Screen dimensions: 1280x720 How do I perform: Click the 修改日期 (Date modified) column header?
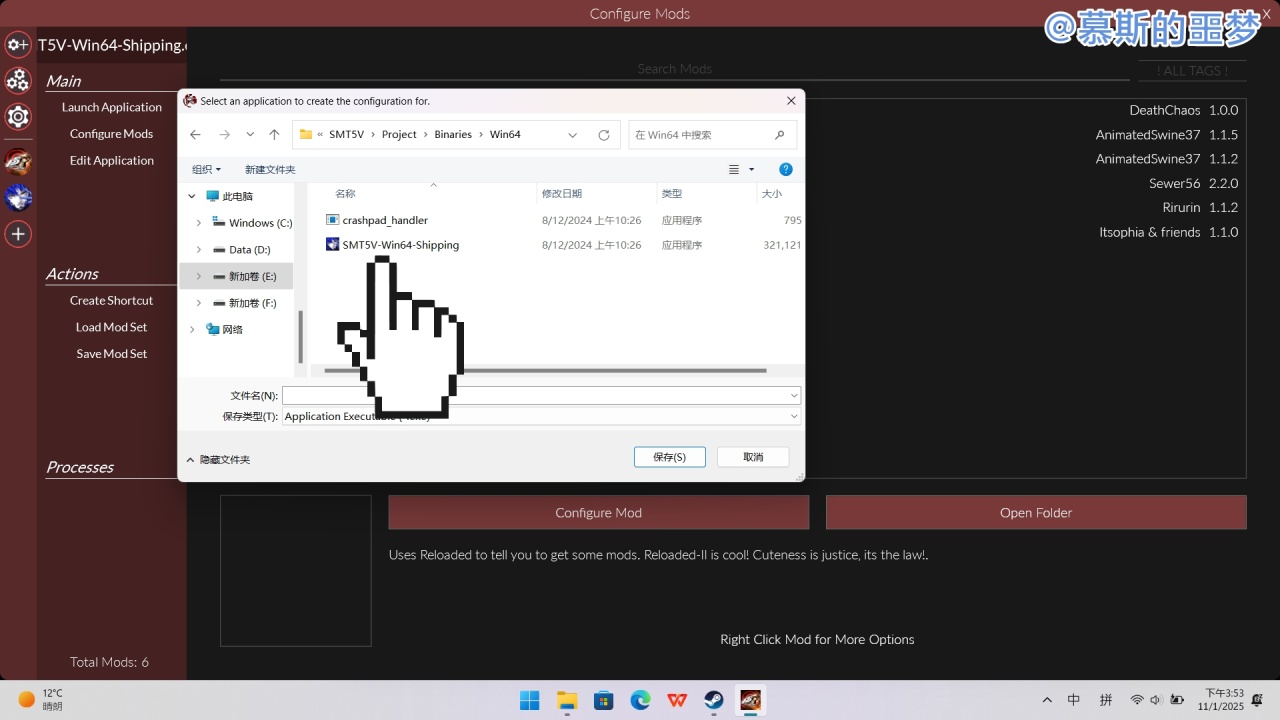click(562, 193)
